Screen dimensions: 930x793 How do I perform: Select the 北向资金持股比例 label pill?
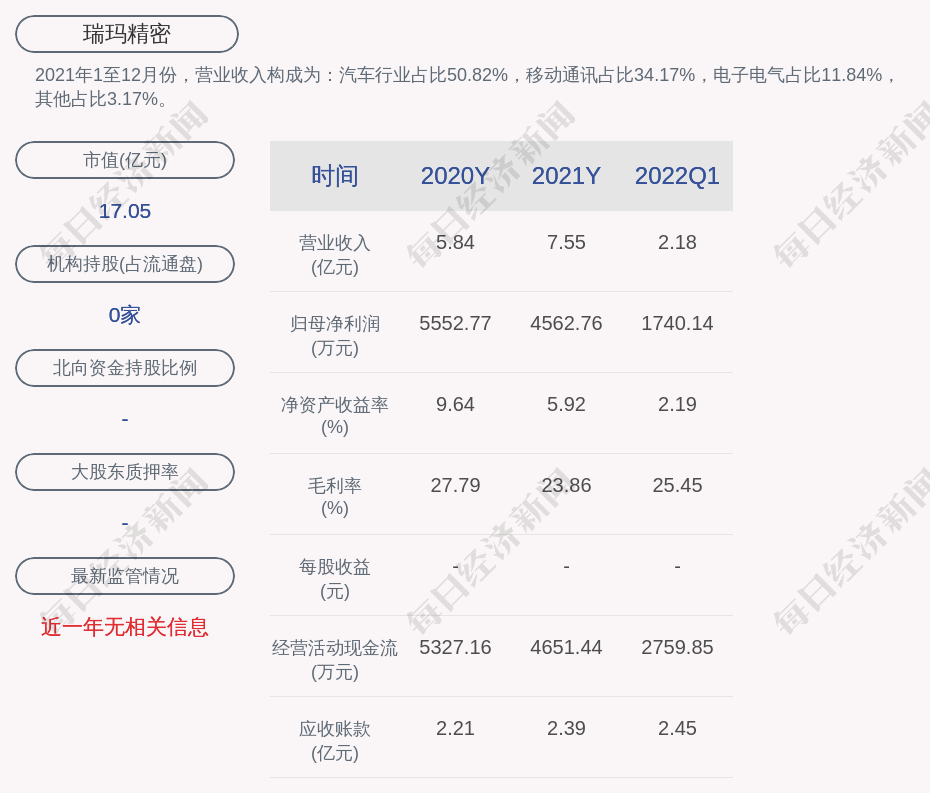click(x=125, y=368)
